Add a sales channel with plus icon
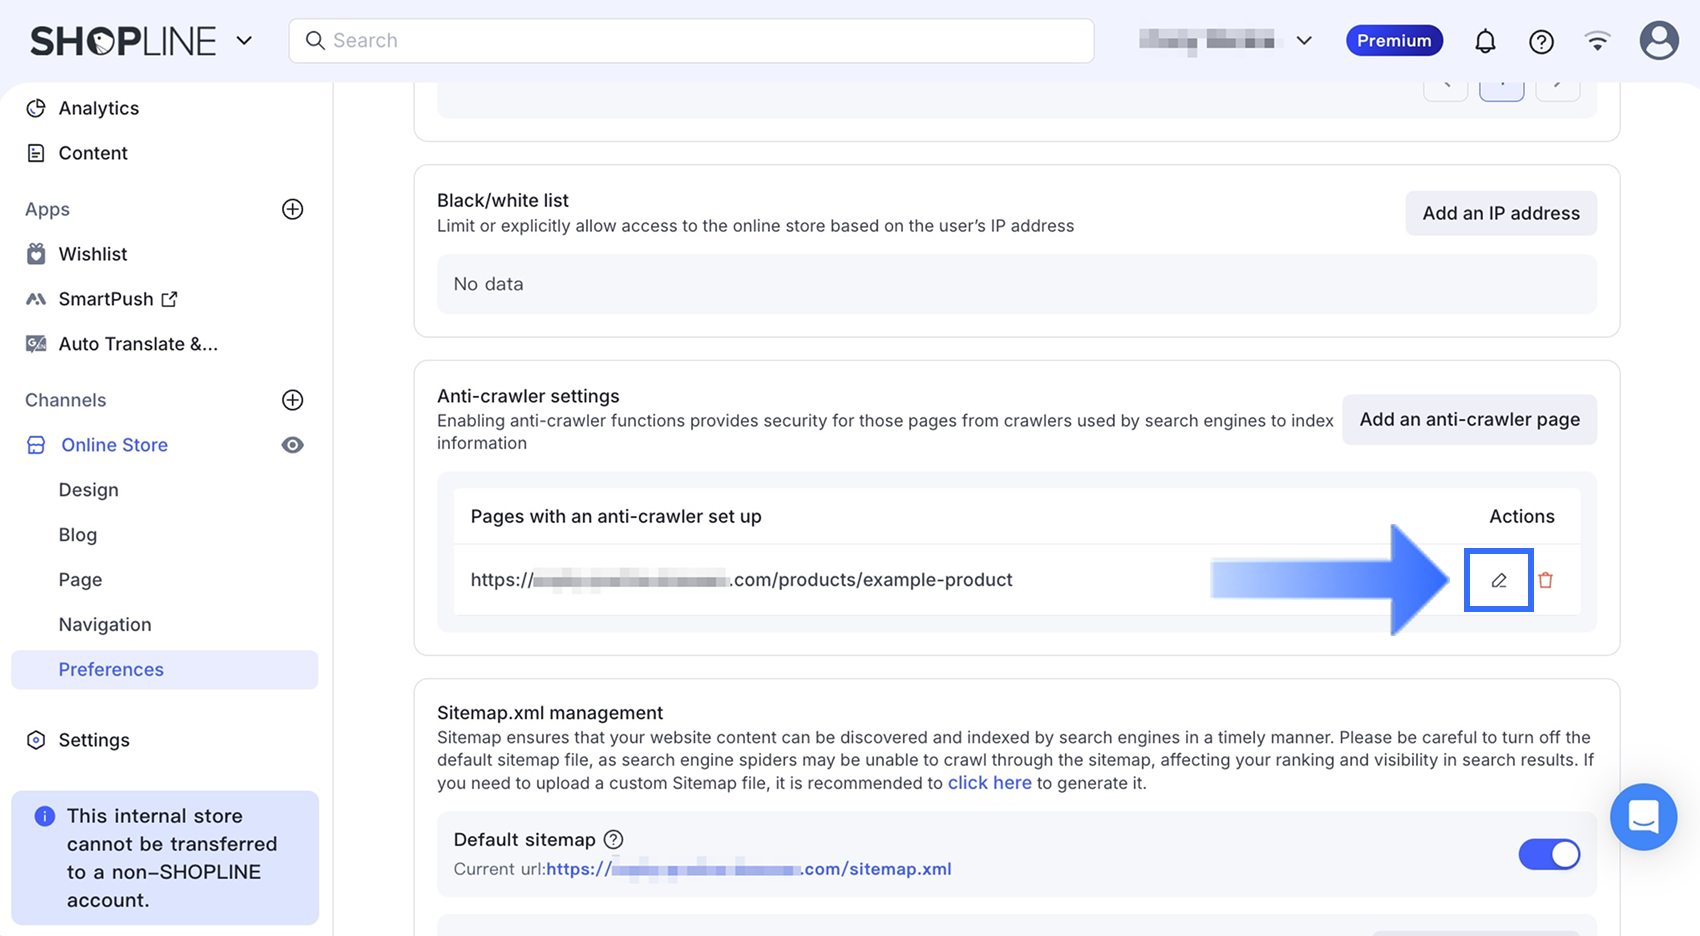Screen dimensions: 1700x936 (292, 400)
